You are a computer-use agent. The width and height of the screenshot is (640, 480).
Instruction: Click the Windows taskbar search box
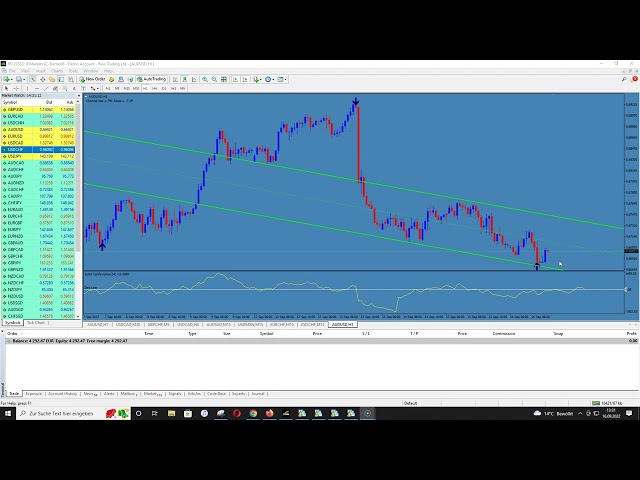tap(60, 413)
